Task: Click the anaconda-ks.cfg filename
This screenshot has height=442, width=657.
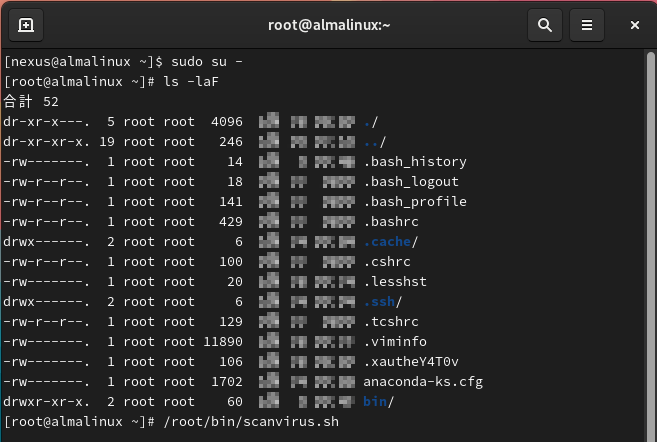Action: pyautogui.click(x=423, y=382)
